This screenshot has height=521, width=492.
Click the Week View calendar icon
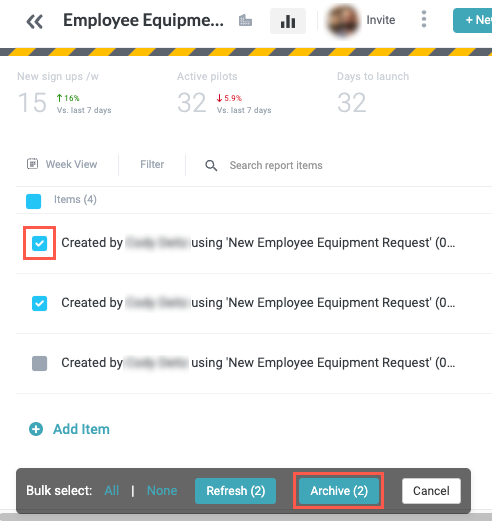click(32, 164)
